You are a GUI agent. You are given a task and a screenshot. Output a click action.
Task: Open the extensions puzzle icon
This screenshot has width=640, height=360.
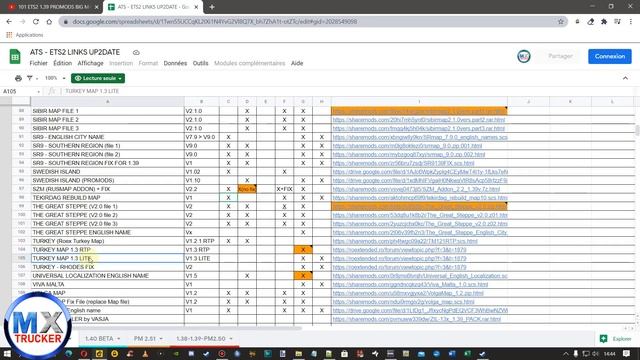point(604,22)
